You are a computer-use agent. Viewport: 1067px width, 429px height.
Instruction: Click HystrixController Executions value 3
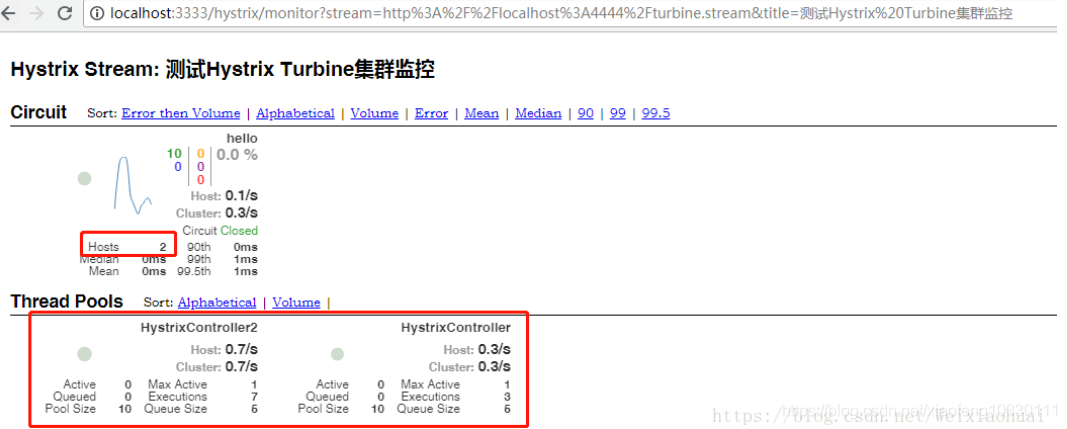507,396
